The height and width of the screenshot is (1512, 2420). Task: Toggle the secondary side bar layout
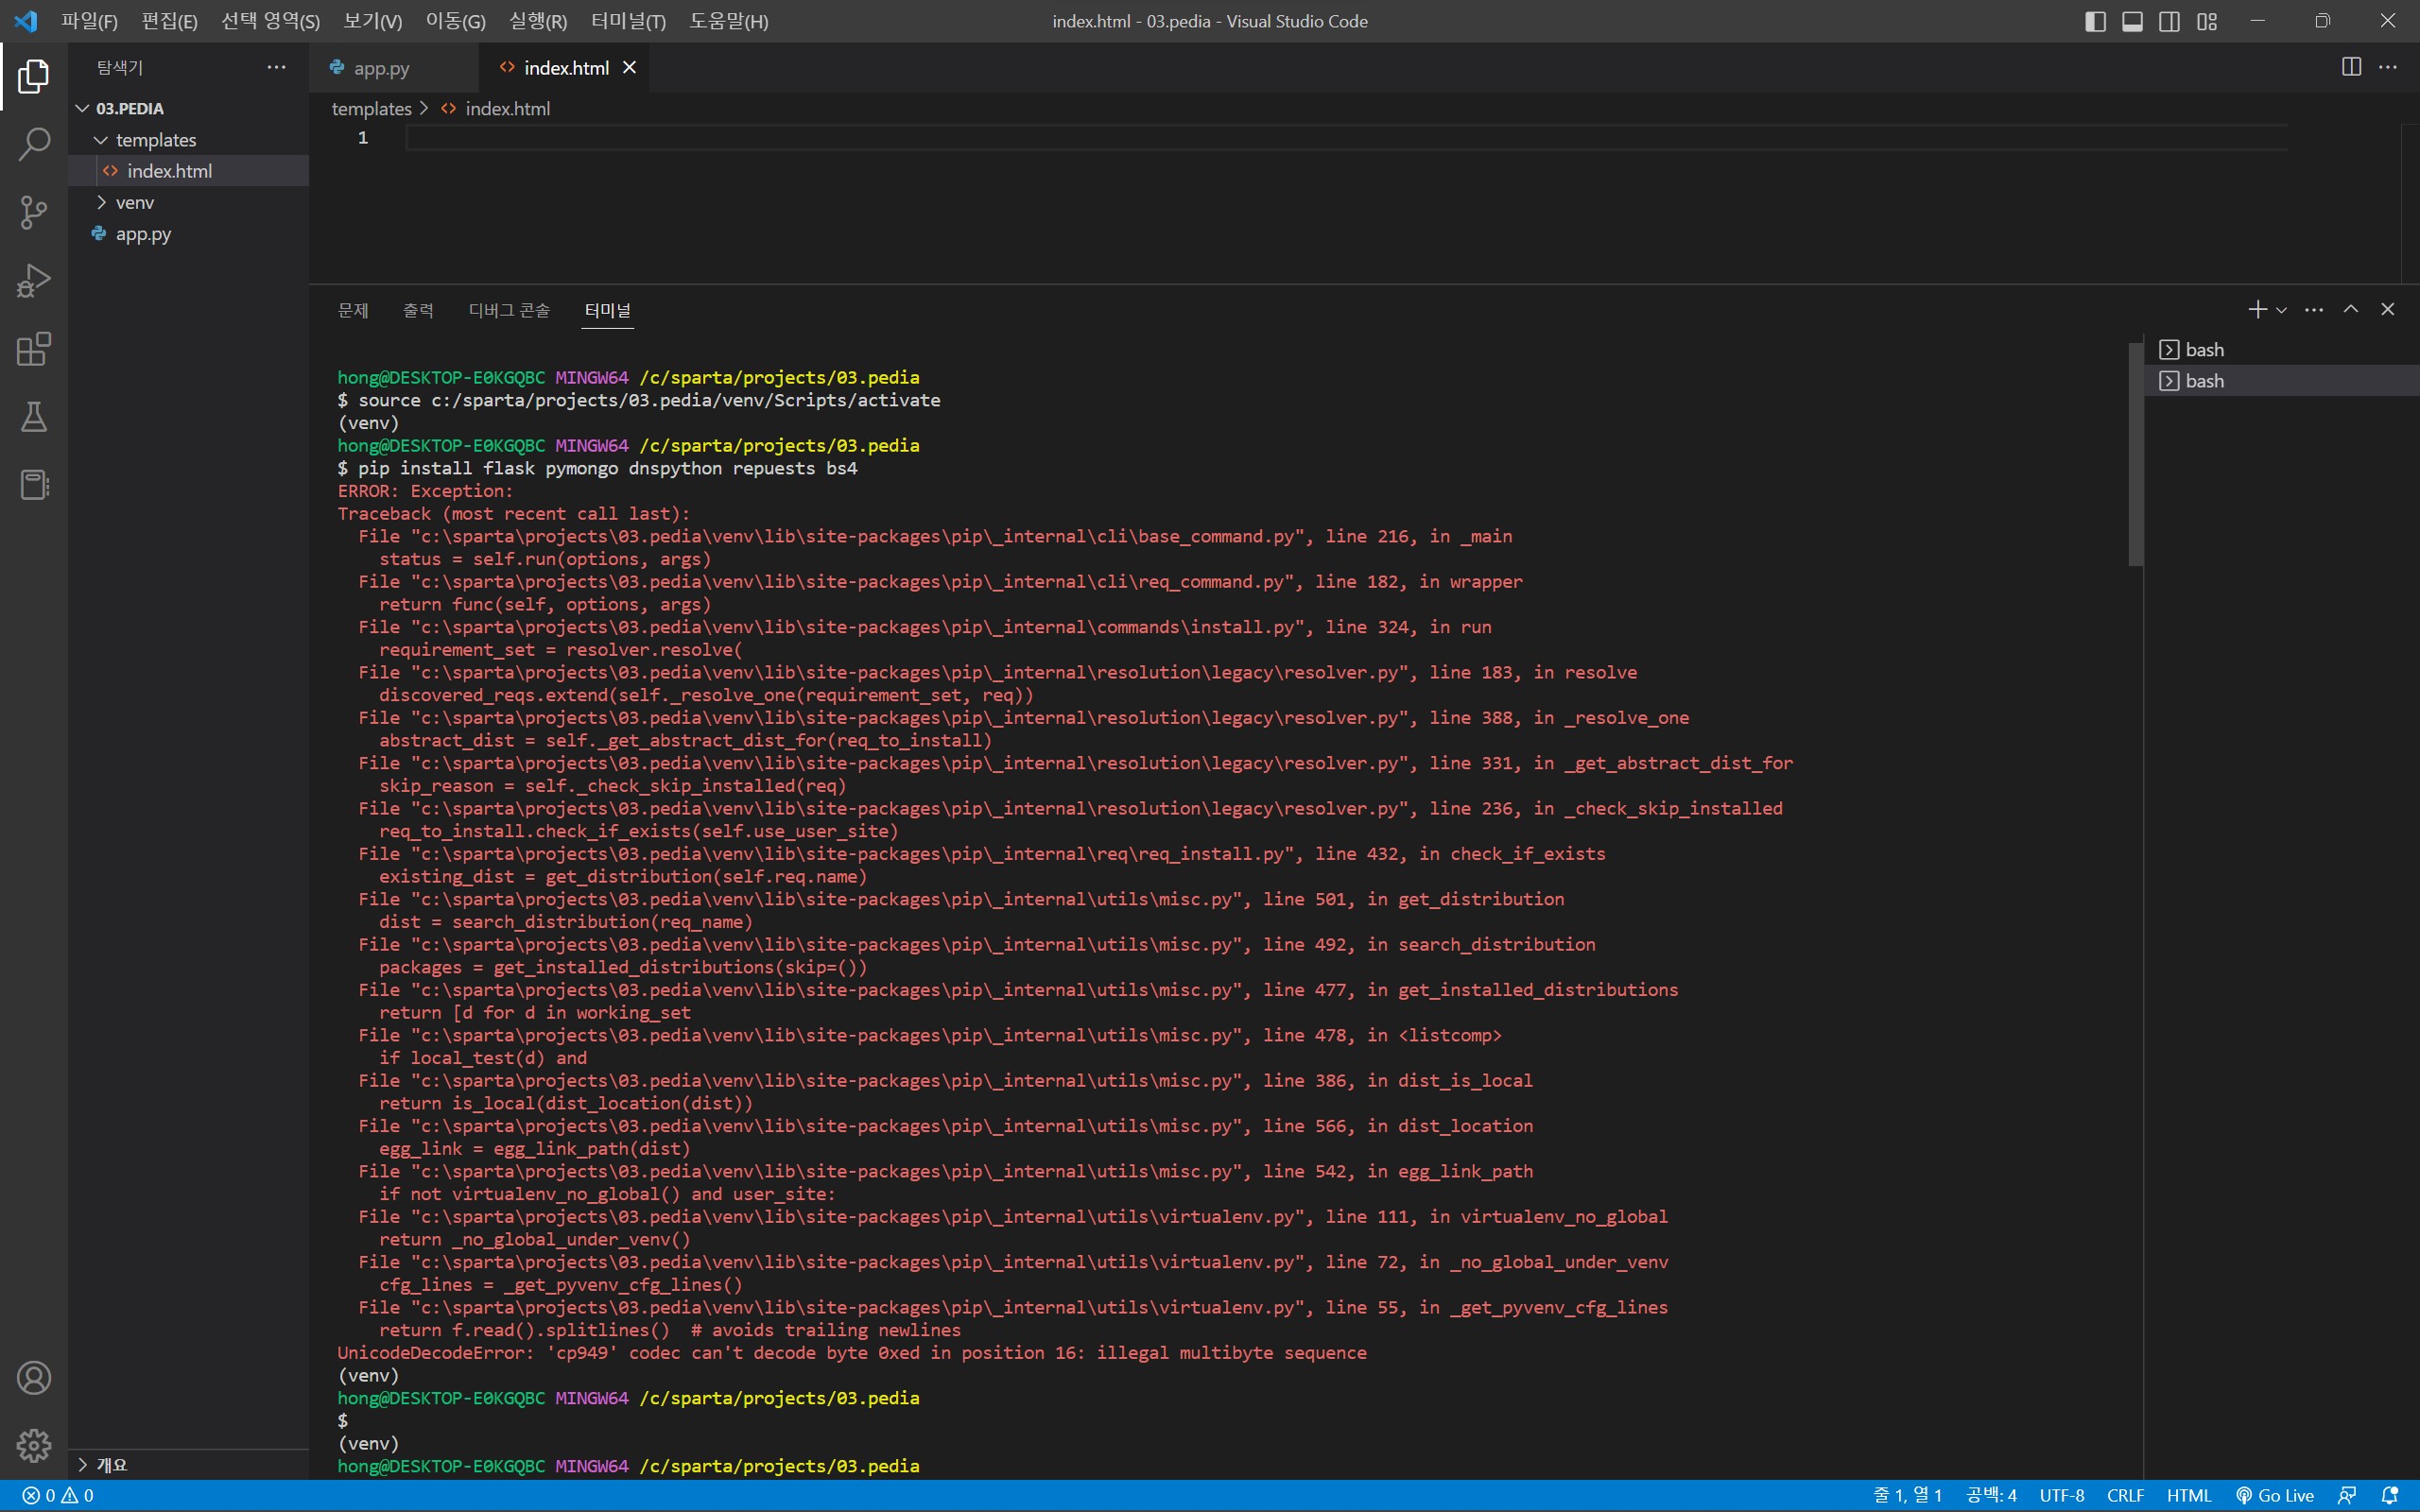click(2169, 21)
